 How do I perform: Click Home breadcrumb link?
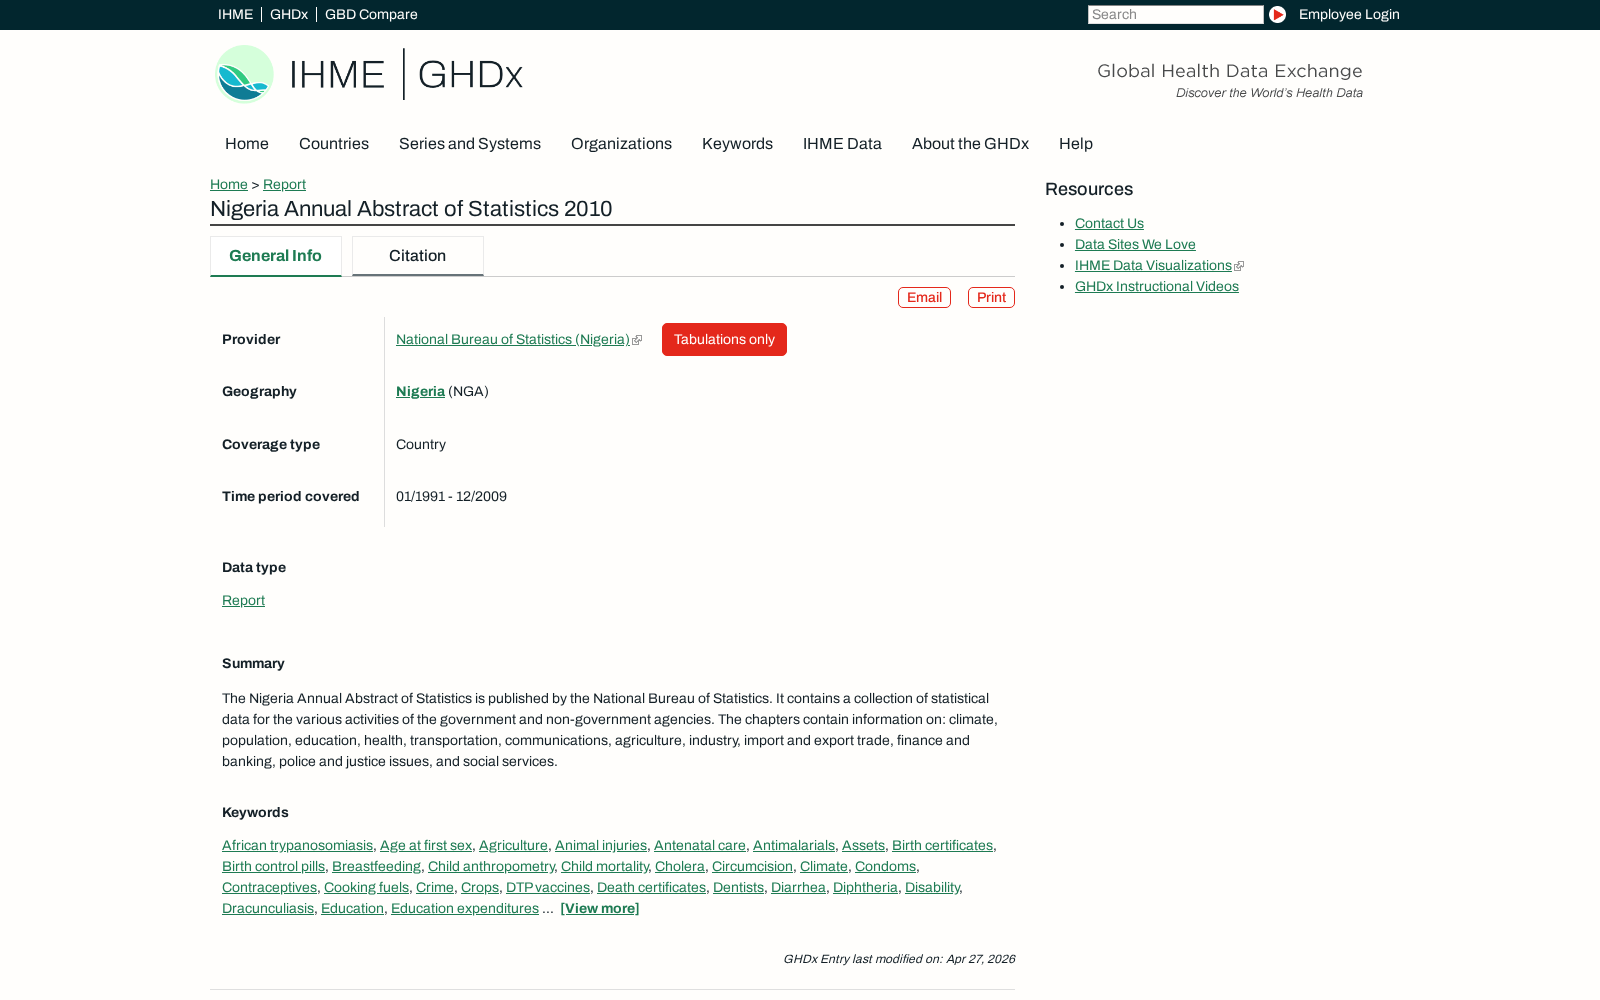pos(229,184)
